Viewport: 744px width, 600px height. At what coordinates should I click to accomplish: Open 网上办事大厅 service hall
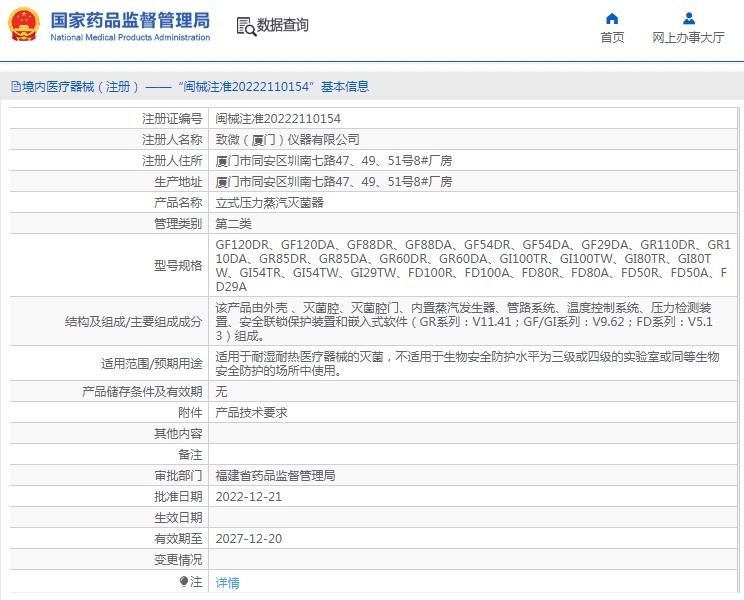(688, 37)
